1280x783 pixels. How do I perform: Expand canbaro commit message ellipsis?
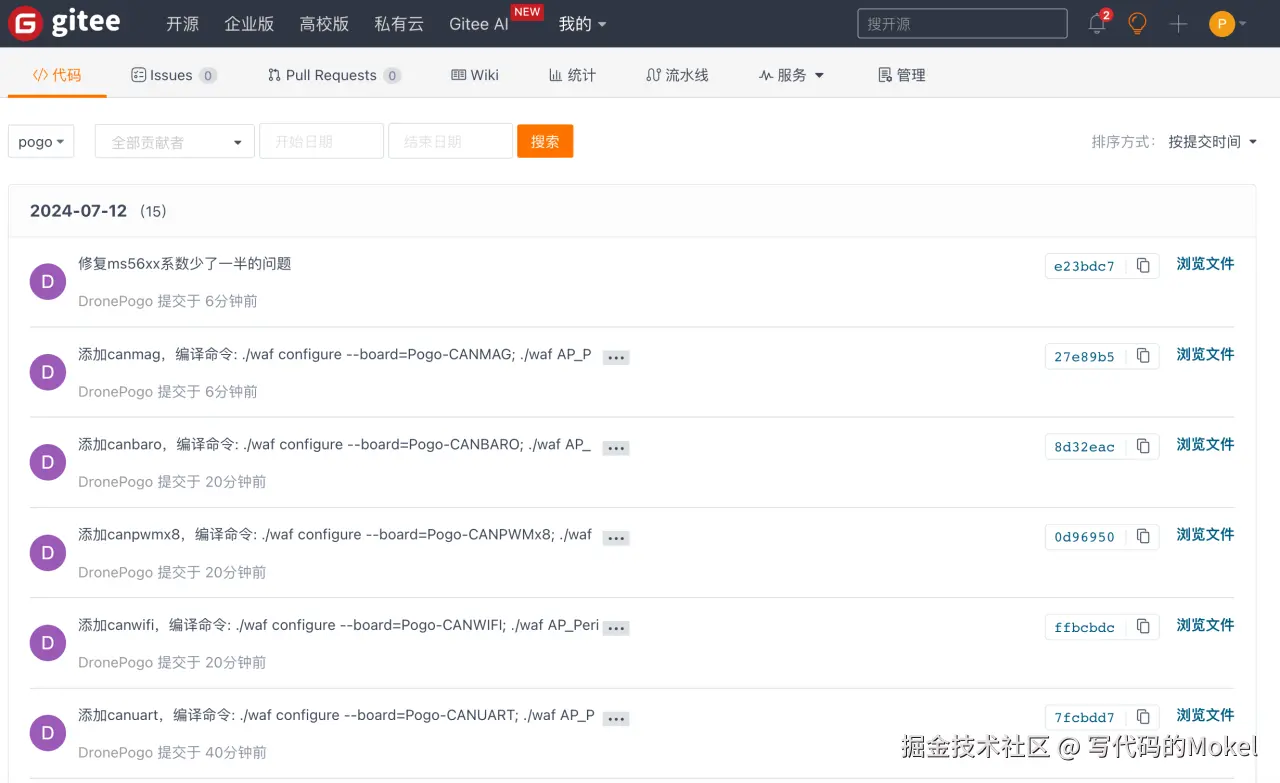pyautogui.click(x=616, y=448)
